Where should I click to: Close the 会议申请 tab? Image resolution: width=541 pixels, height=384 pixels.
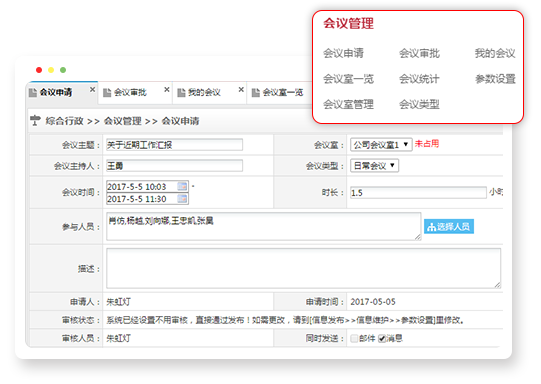click(92, 90)
